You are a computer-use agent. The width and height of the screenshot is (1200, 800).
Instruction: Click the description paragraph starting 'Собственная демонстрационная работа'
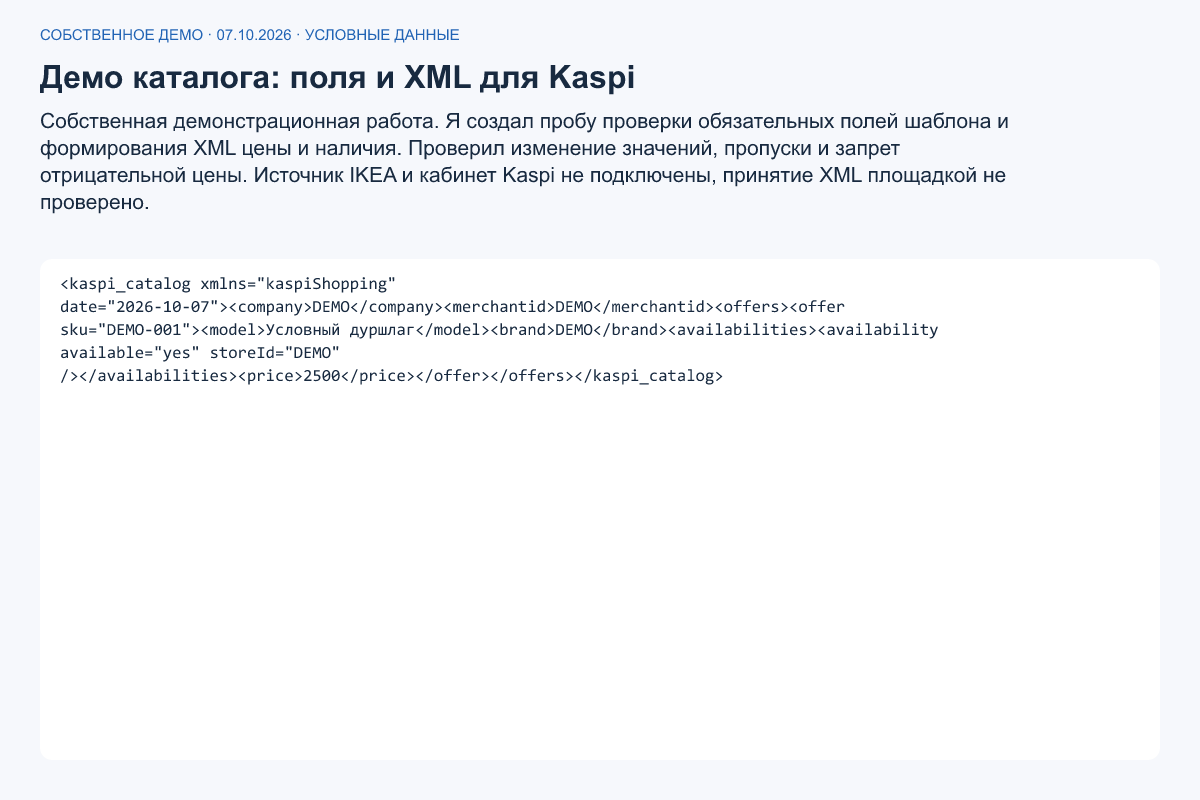[x=523, y=163]
